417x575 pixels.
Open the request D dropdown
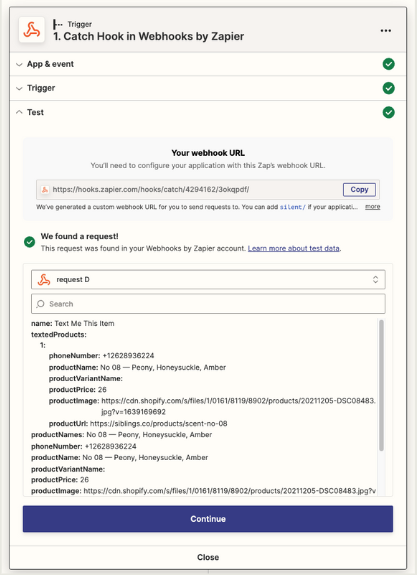tap(208, 280)
